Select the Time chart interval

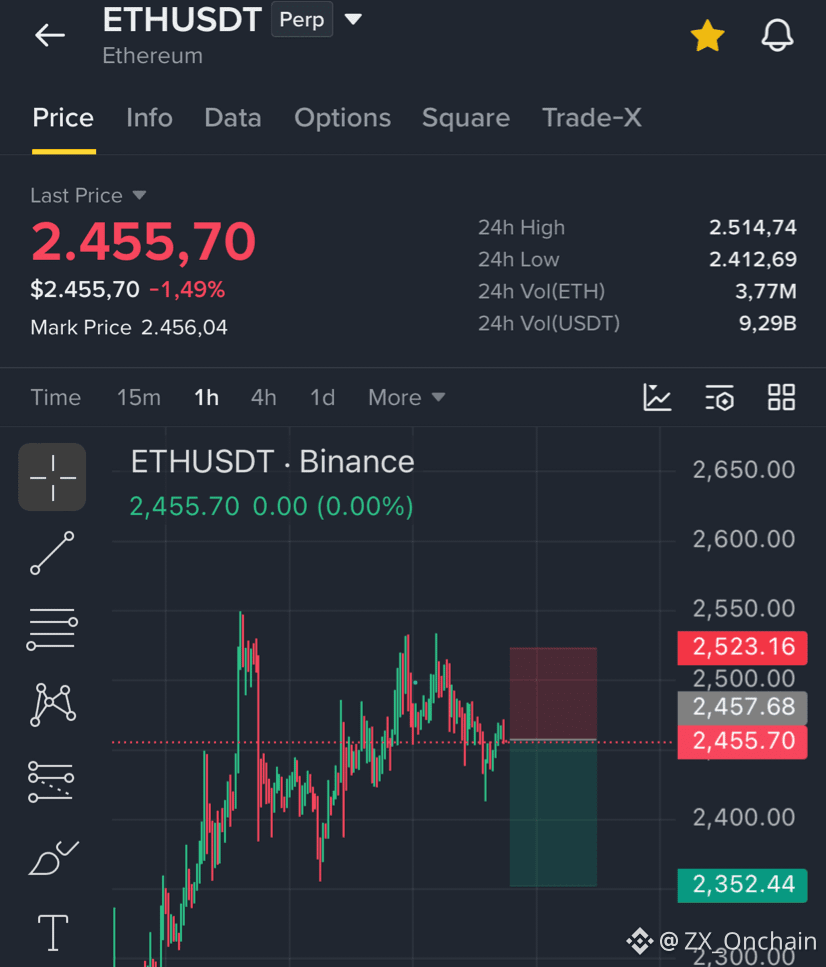(x=56, y=398)
